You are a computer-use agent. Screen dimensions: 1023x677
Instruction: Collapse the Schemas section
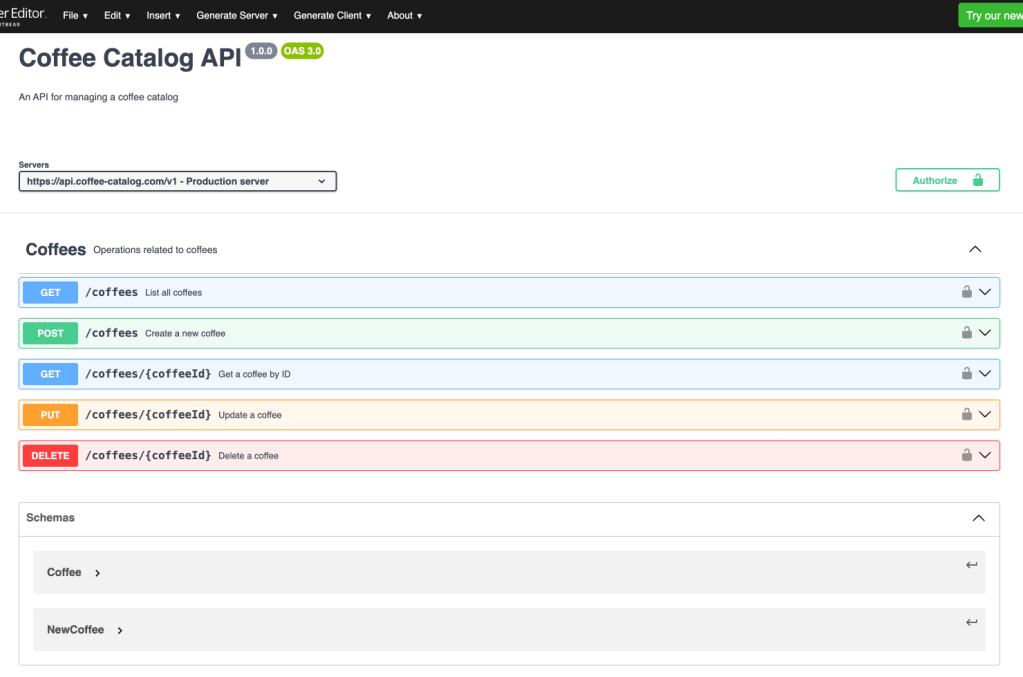[978, 518]
